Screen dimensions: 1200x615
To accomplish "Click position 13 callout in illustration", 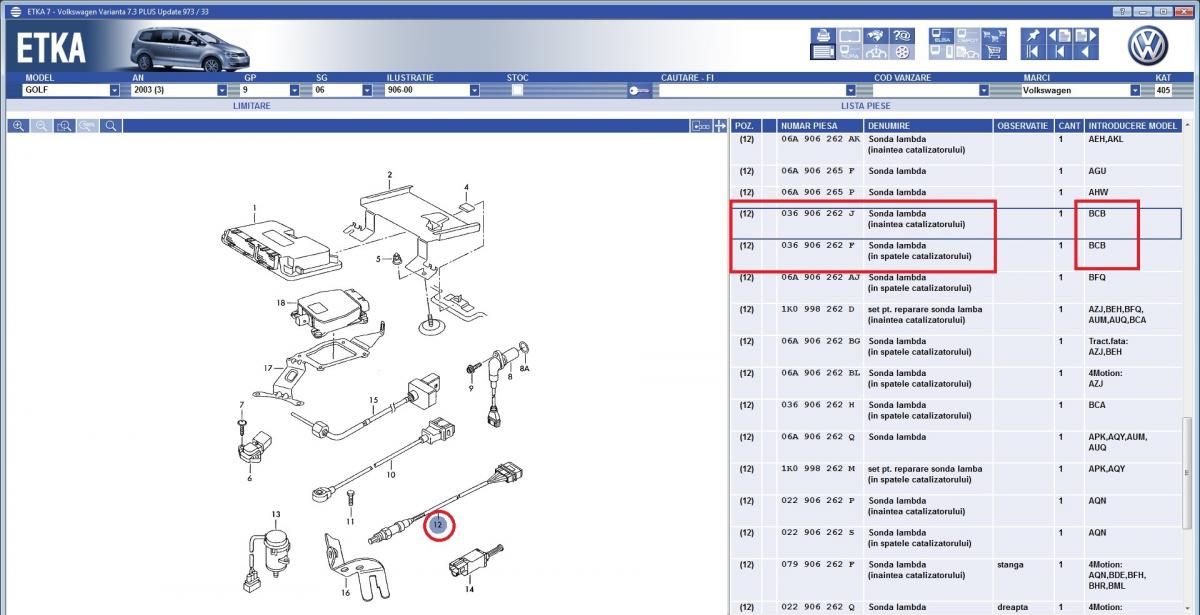I will 276,514.
